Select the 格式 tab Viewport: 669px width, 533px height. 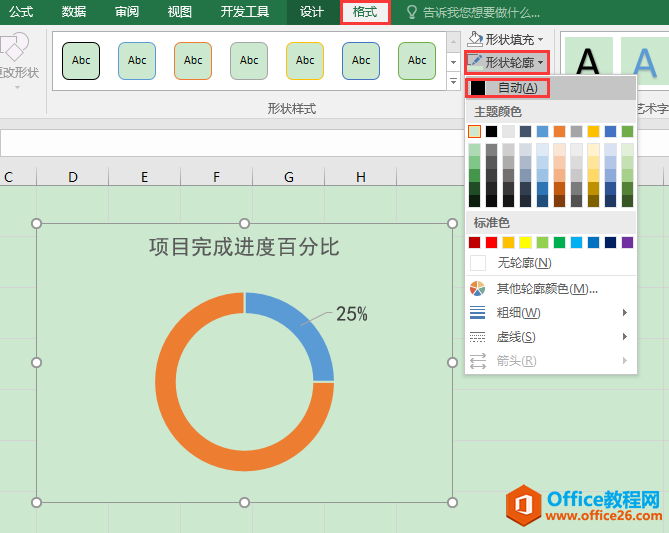click(x=365, y=12)
